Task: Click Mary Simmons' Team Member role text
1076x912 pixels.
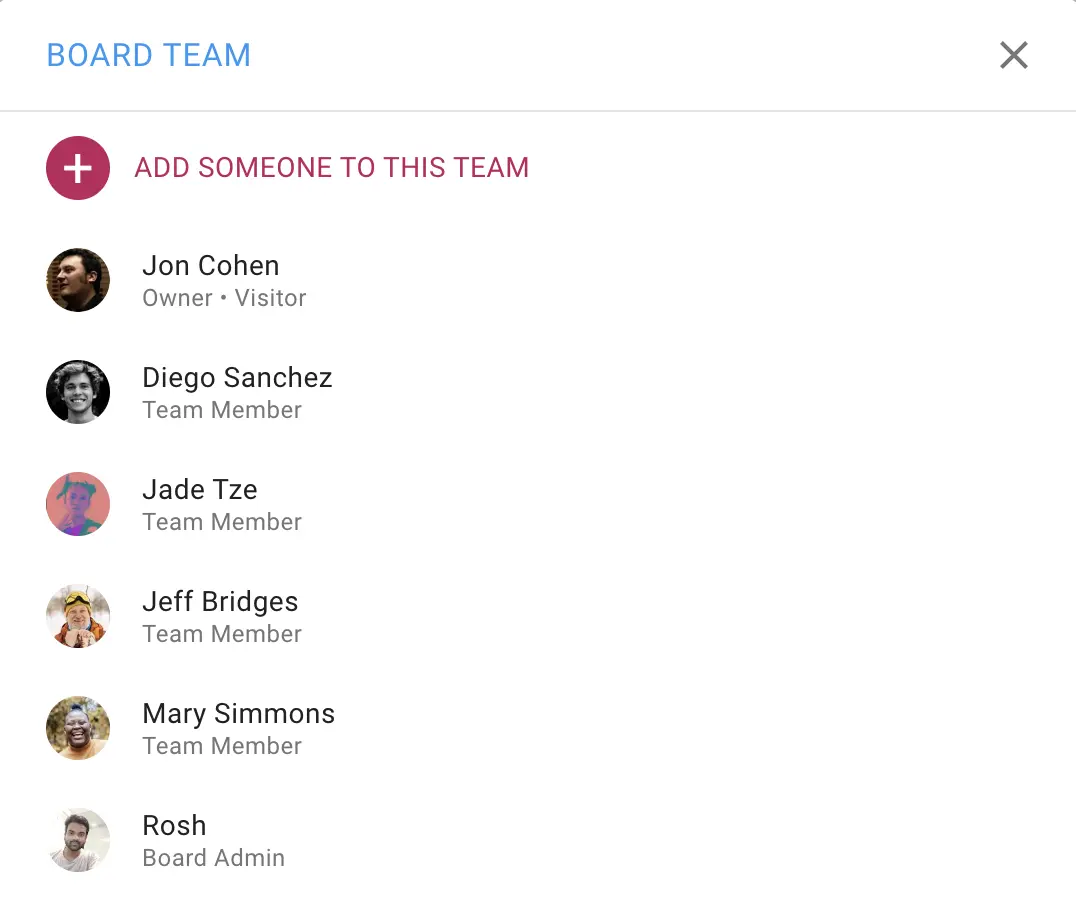Action: coord(222,746)
